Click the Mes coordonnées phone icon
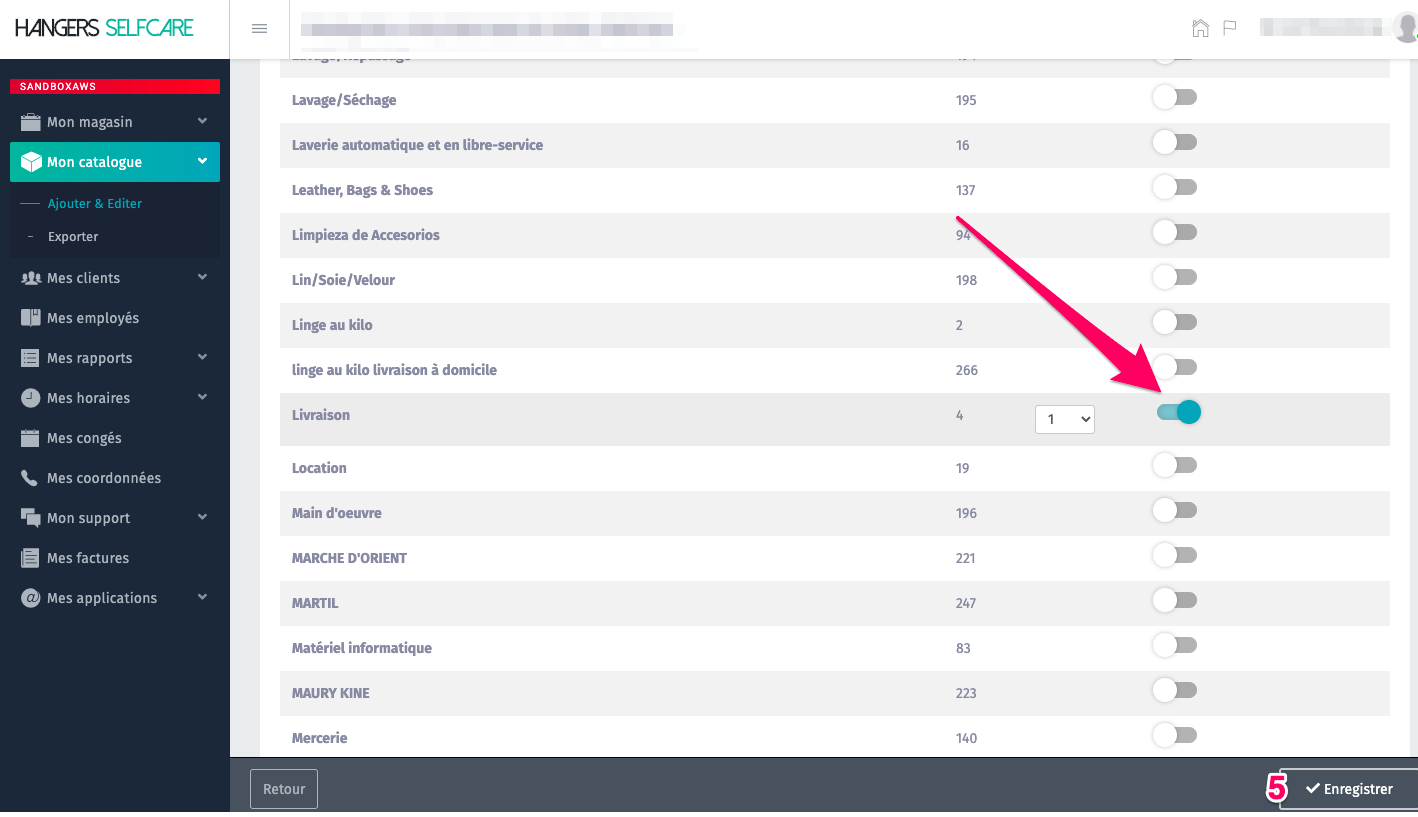 pyautogui.click(x=30, y=478)
